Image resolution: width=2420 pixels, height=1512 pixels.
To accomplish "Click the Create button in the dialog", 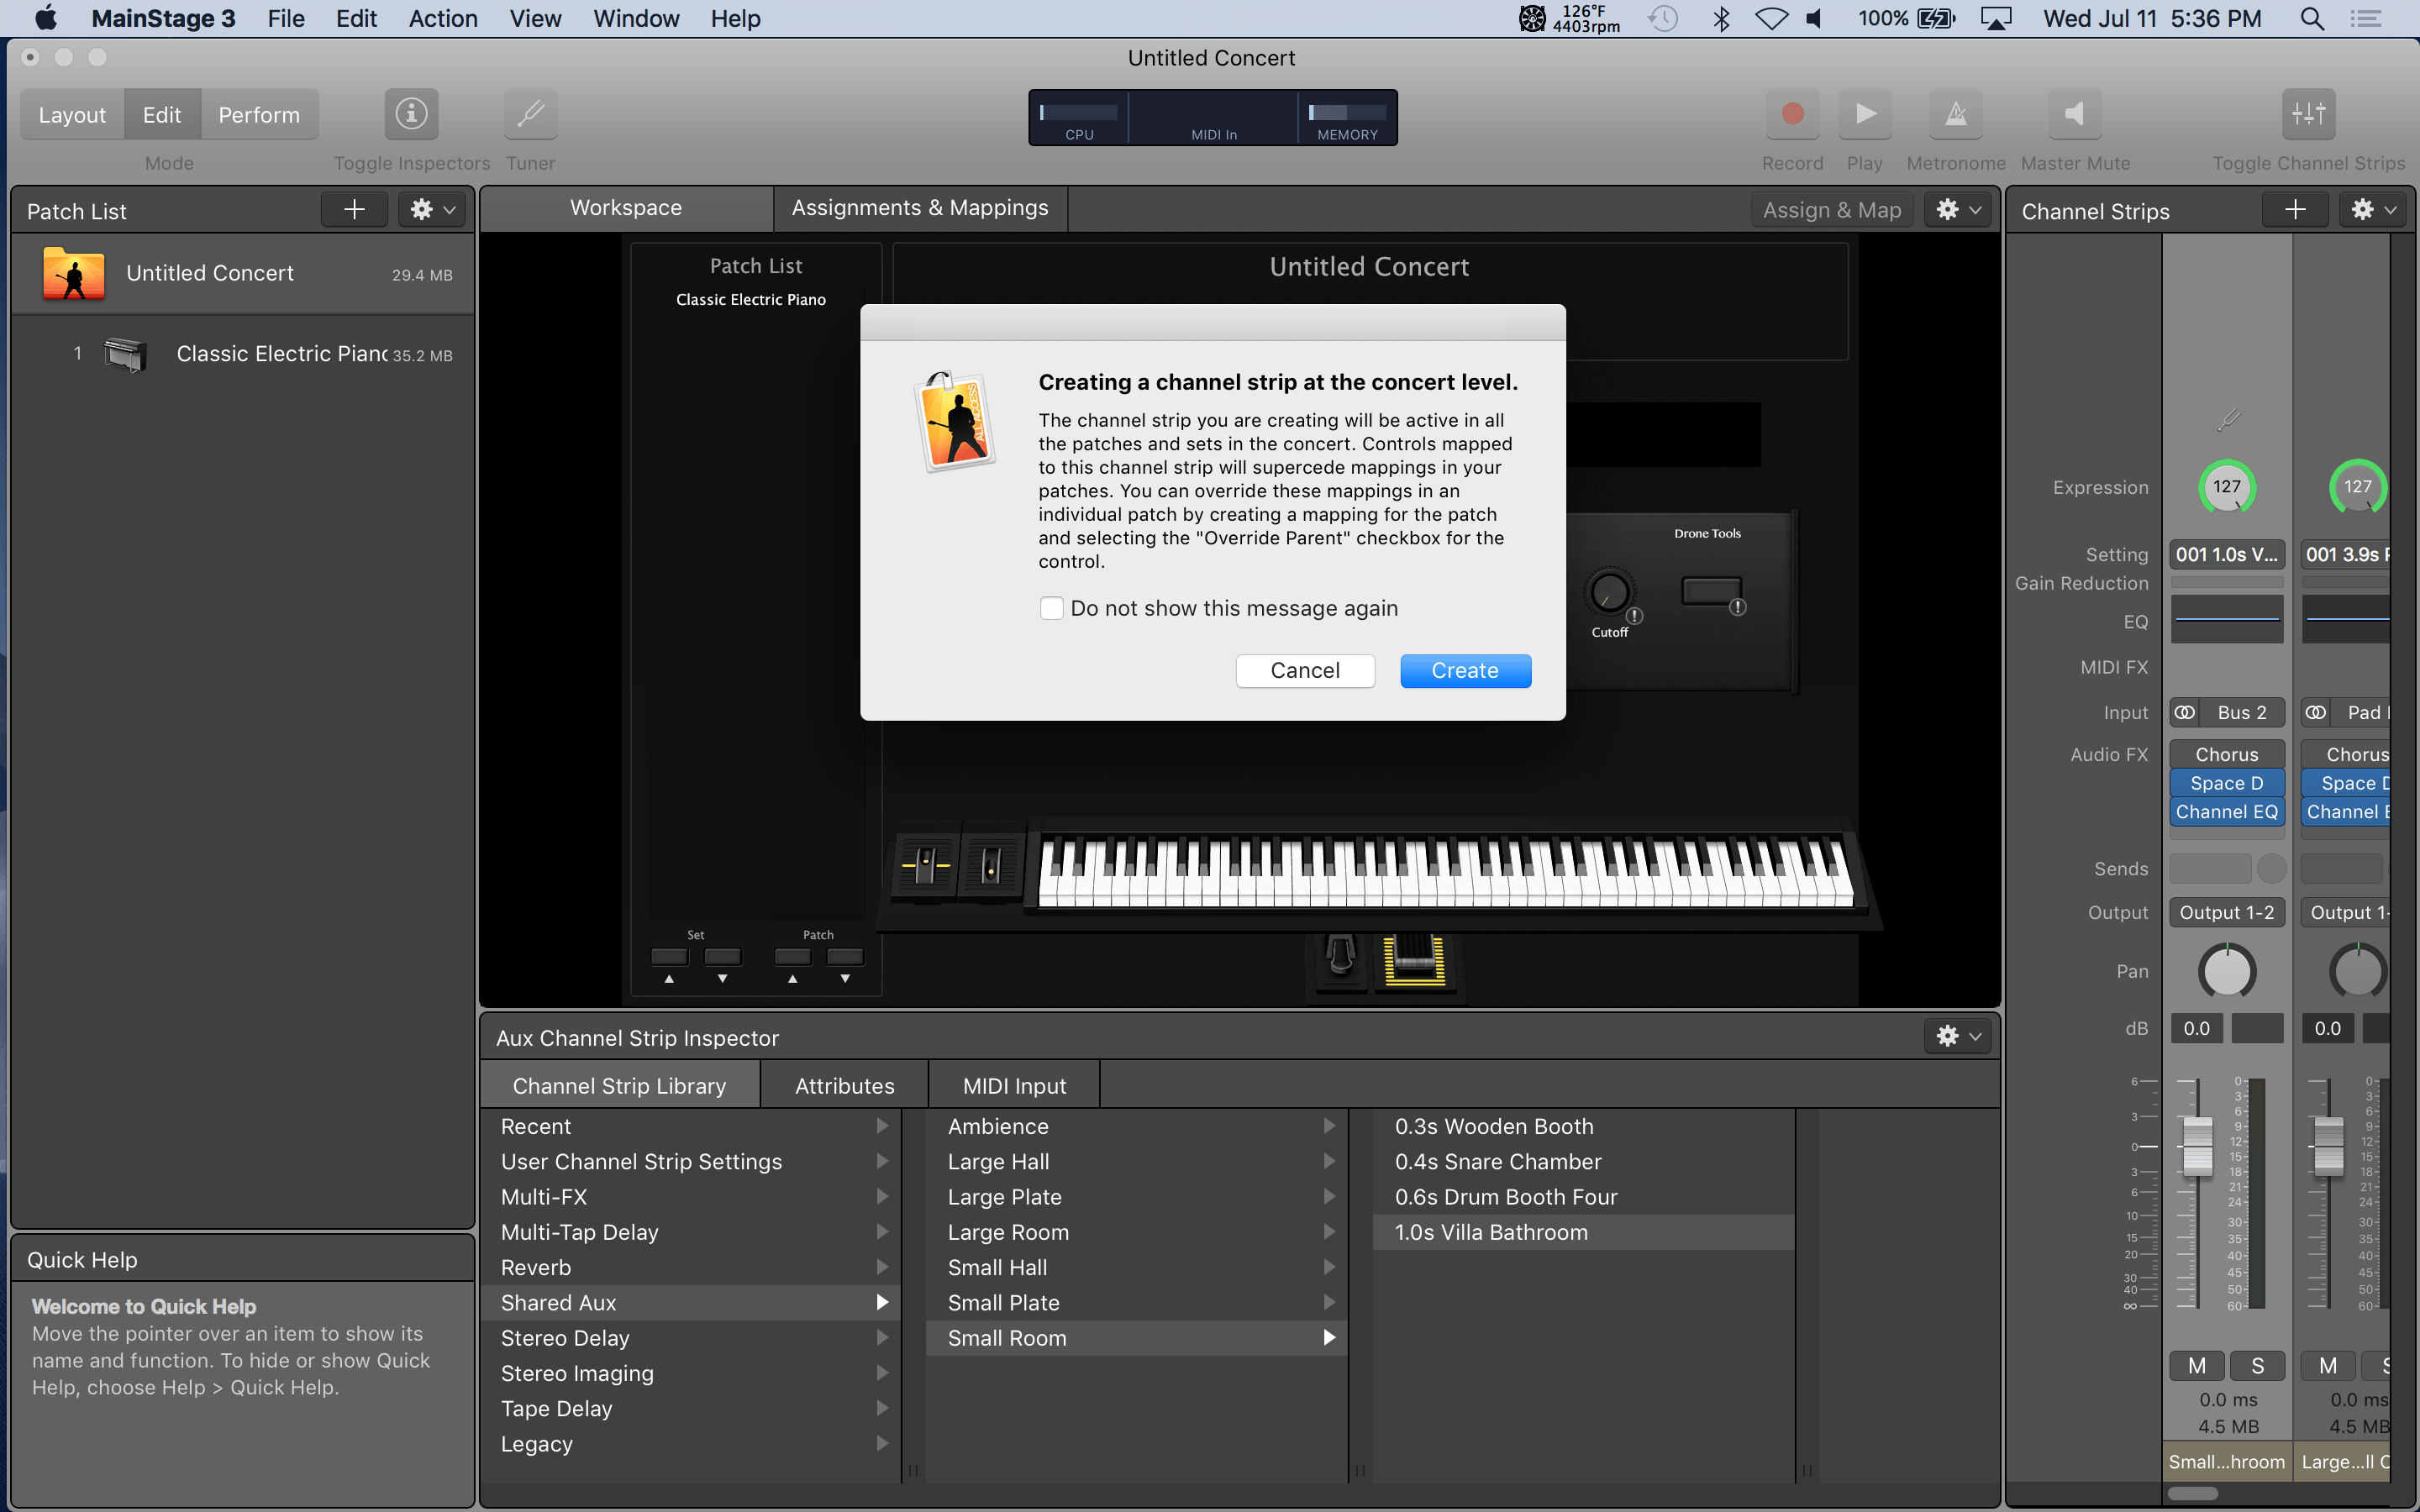I will click(x=1465, y=670).
